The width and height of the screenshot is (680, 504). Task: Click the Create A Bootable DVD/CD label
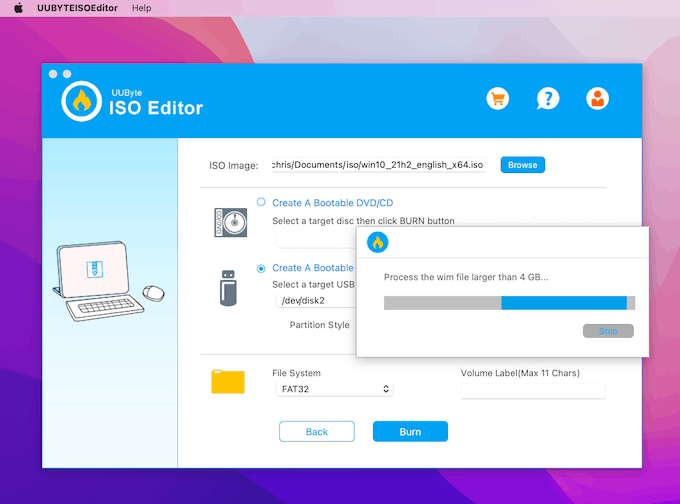[x=333, y=203]
